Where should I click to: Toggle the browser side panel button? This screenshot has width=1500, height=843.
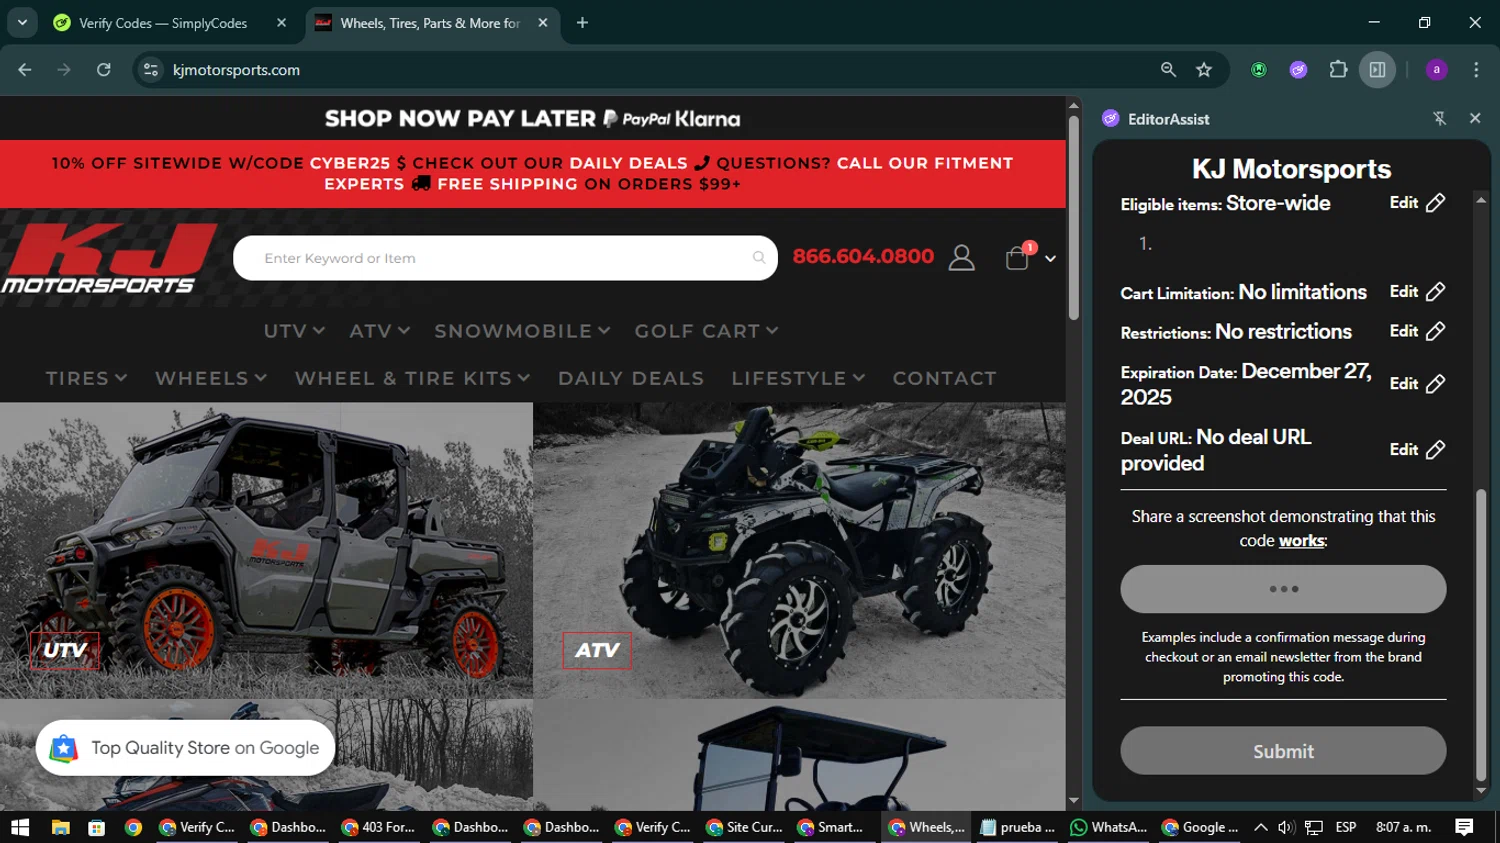(x=1377, y=70)
